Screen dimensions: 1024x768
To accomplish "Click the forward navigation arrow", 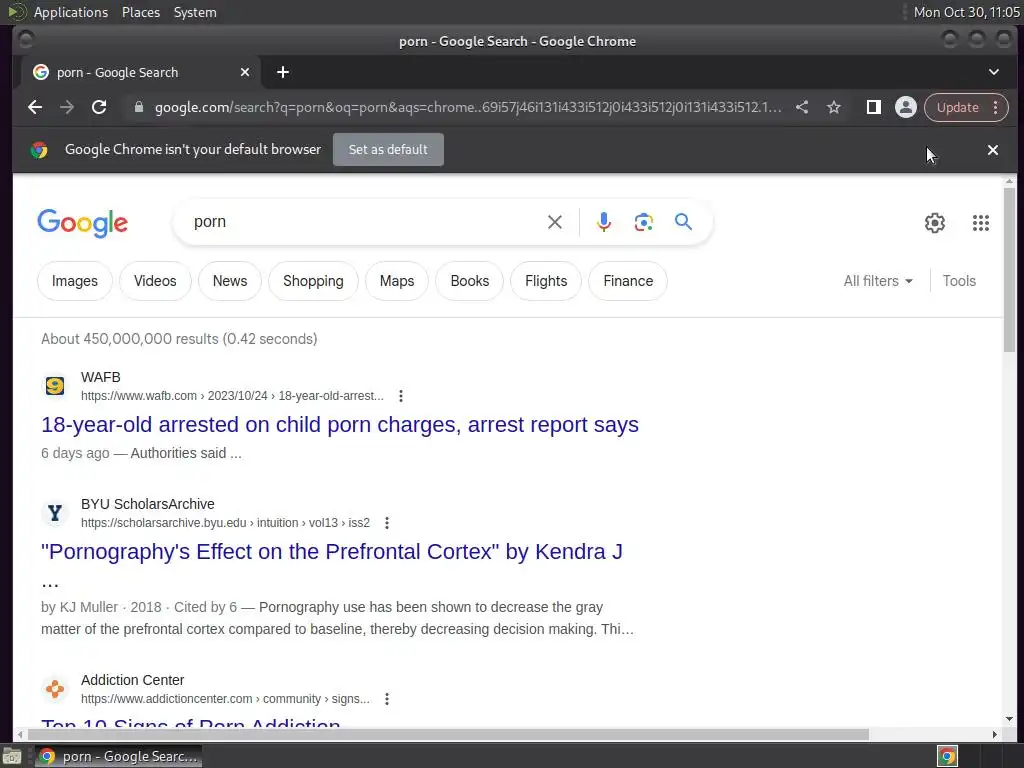I will [x=67, y=108].
